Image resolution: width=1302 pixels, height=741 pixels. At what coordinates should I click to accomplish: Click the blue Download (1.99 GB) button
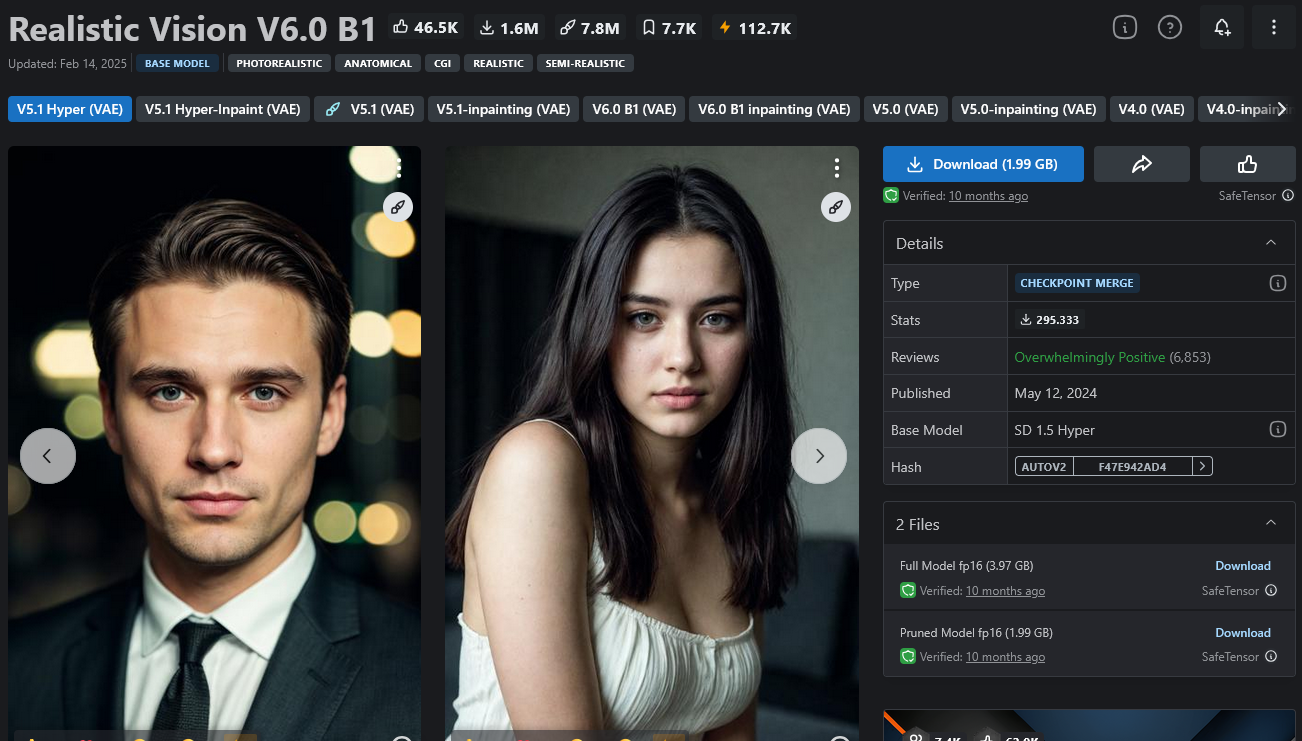click(x=983, y=164)
